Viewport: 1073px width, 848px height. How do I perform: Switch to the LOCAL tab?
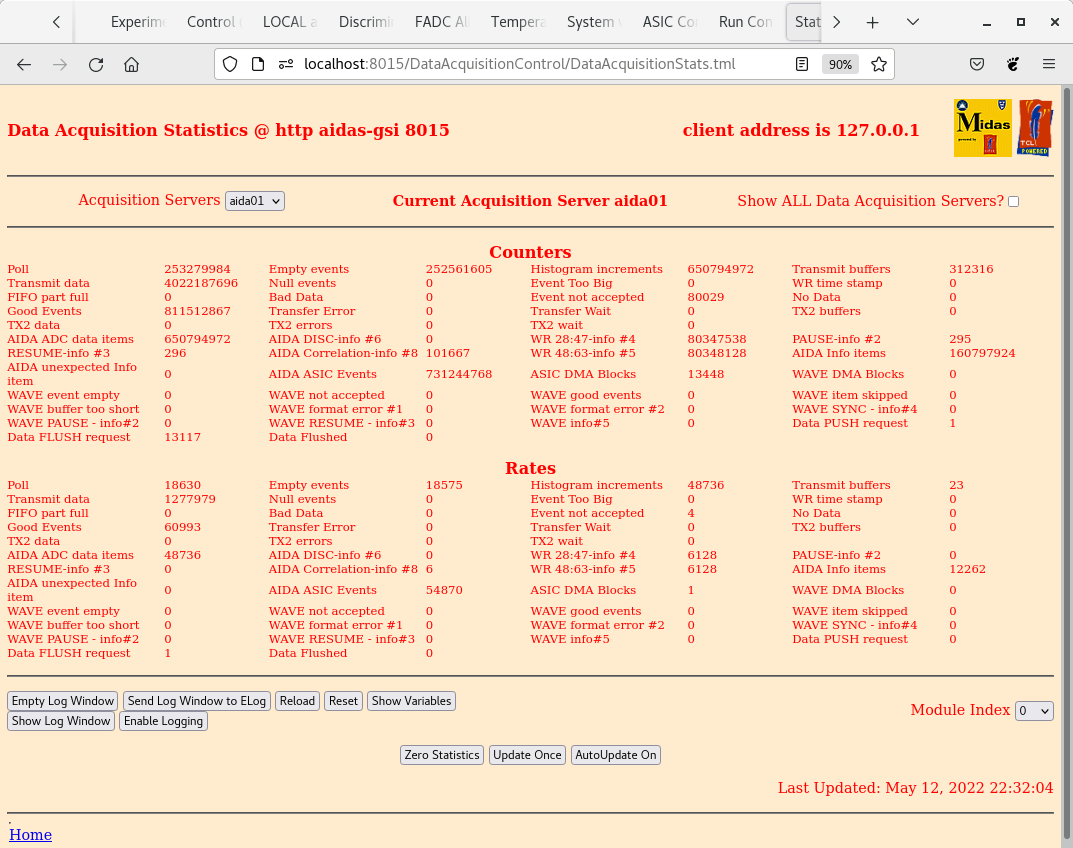289,22
